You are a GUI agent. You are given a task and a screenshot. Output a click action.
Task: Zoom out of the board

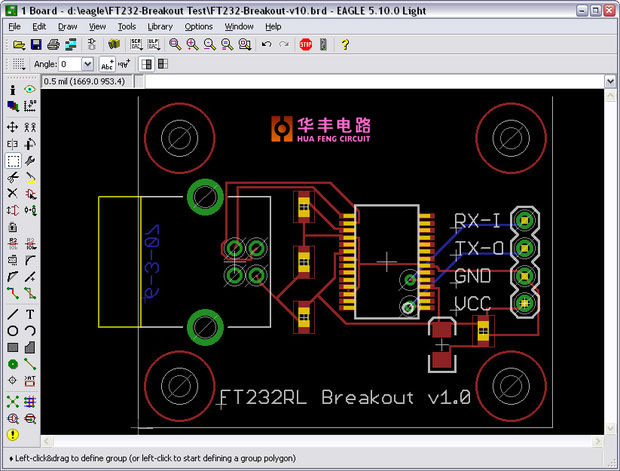pyautogui.click(x=210, y=44)
